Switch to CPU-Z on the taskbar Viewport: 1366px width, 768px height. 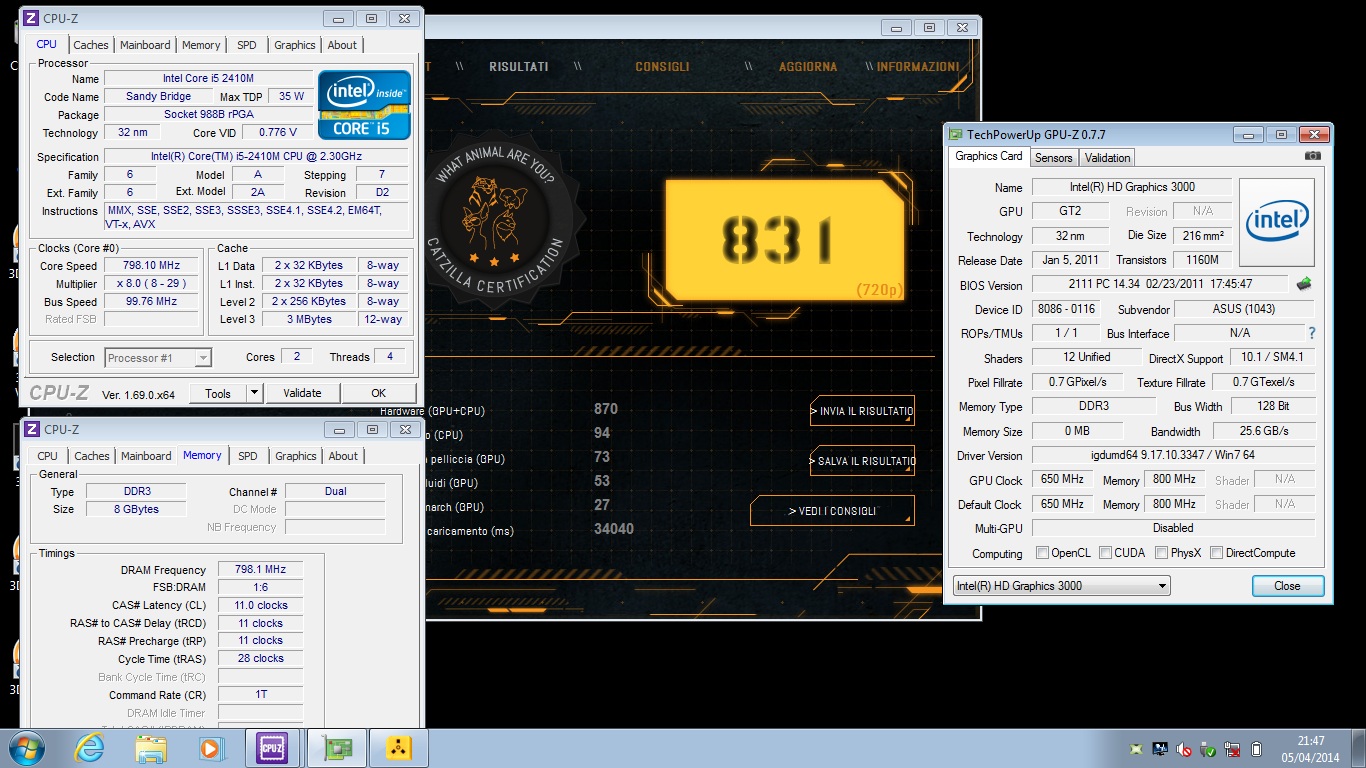coord(273,748)
